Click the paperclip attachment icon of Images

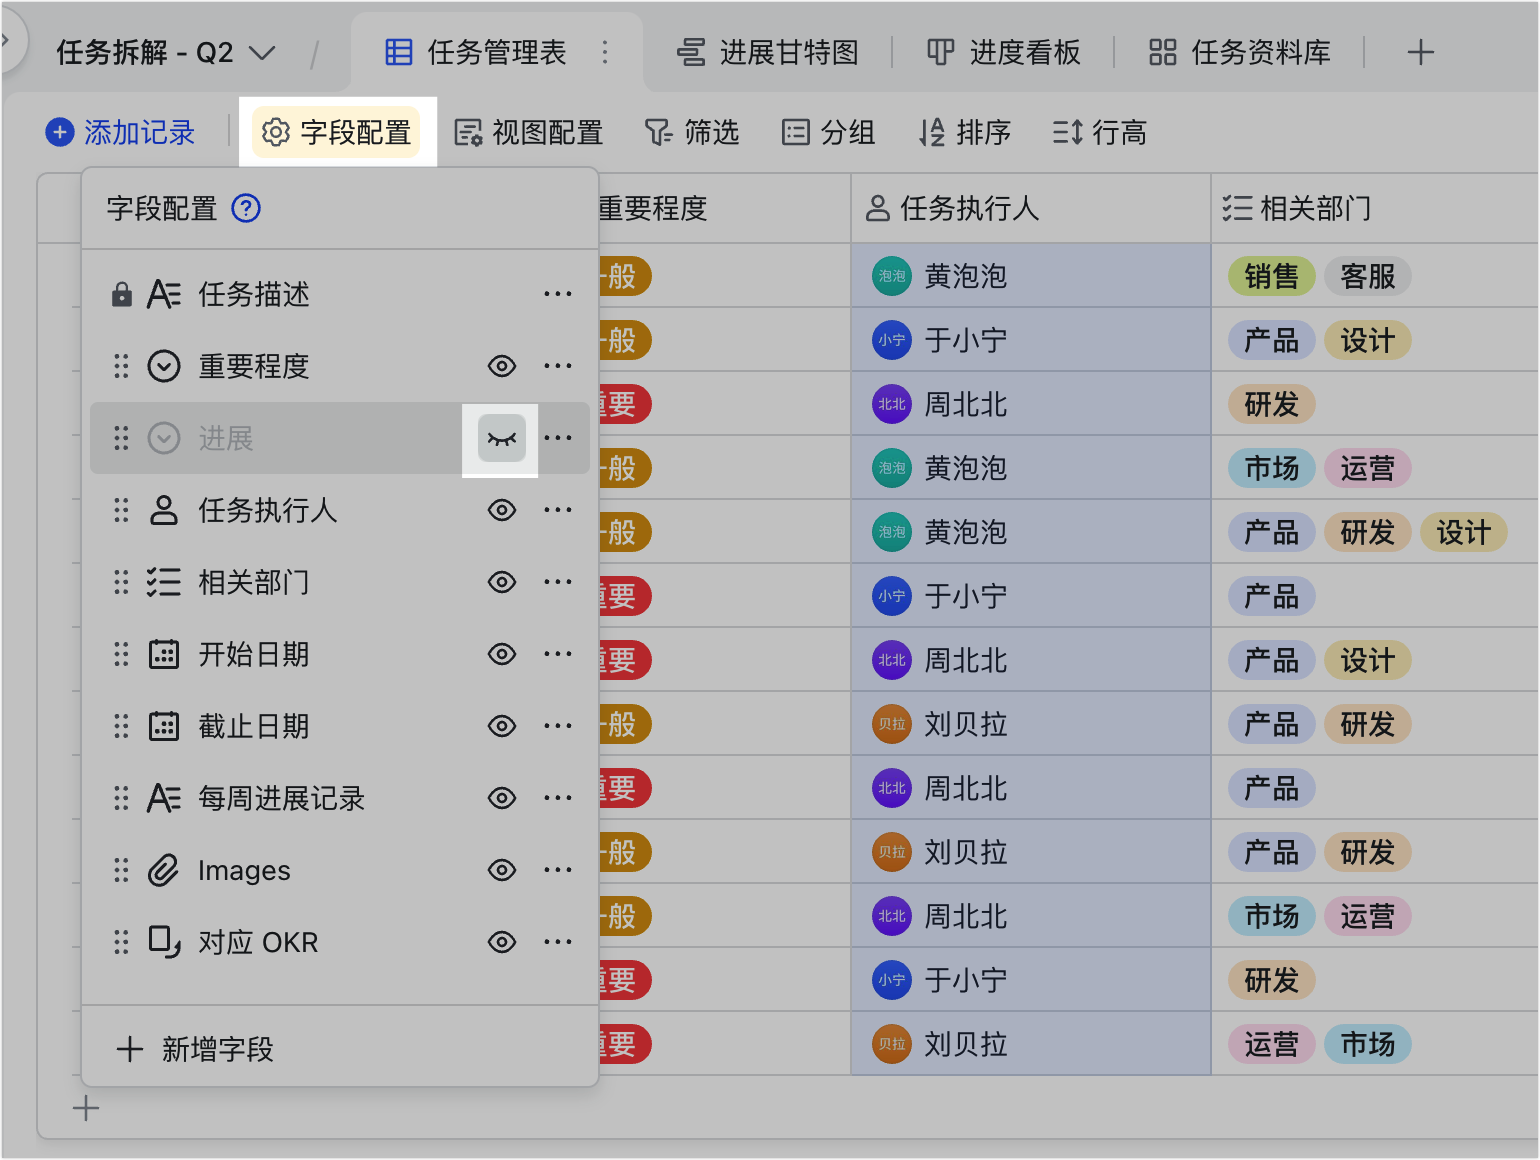coord(164,870)
